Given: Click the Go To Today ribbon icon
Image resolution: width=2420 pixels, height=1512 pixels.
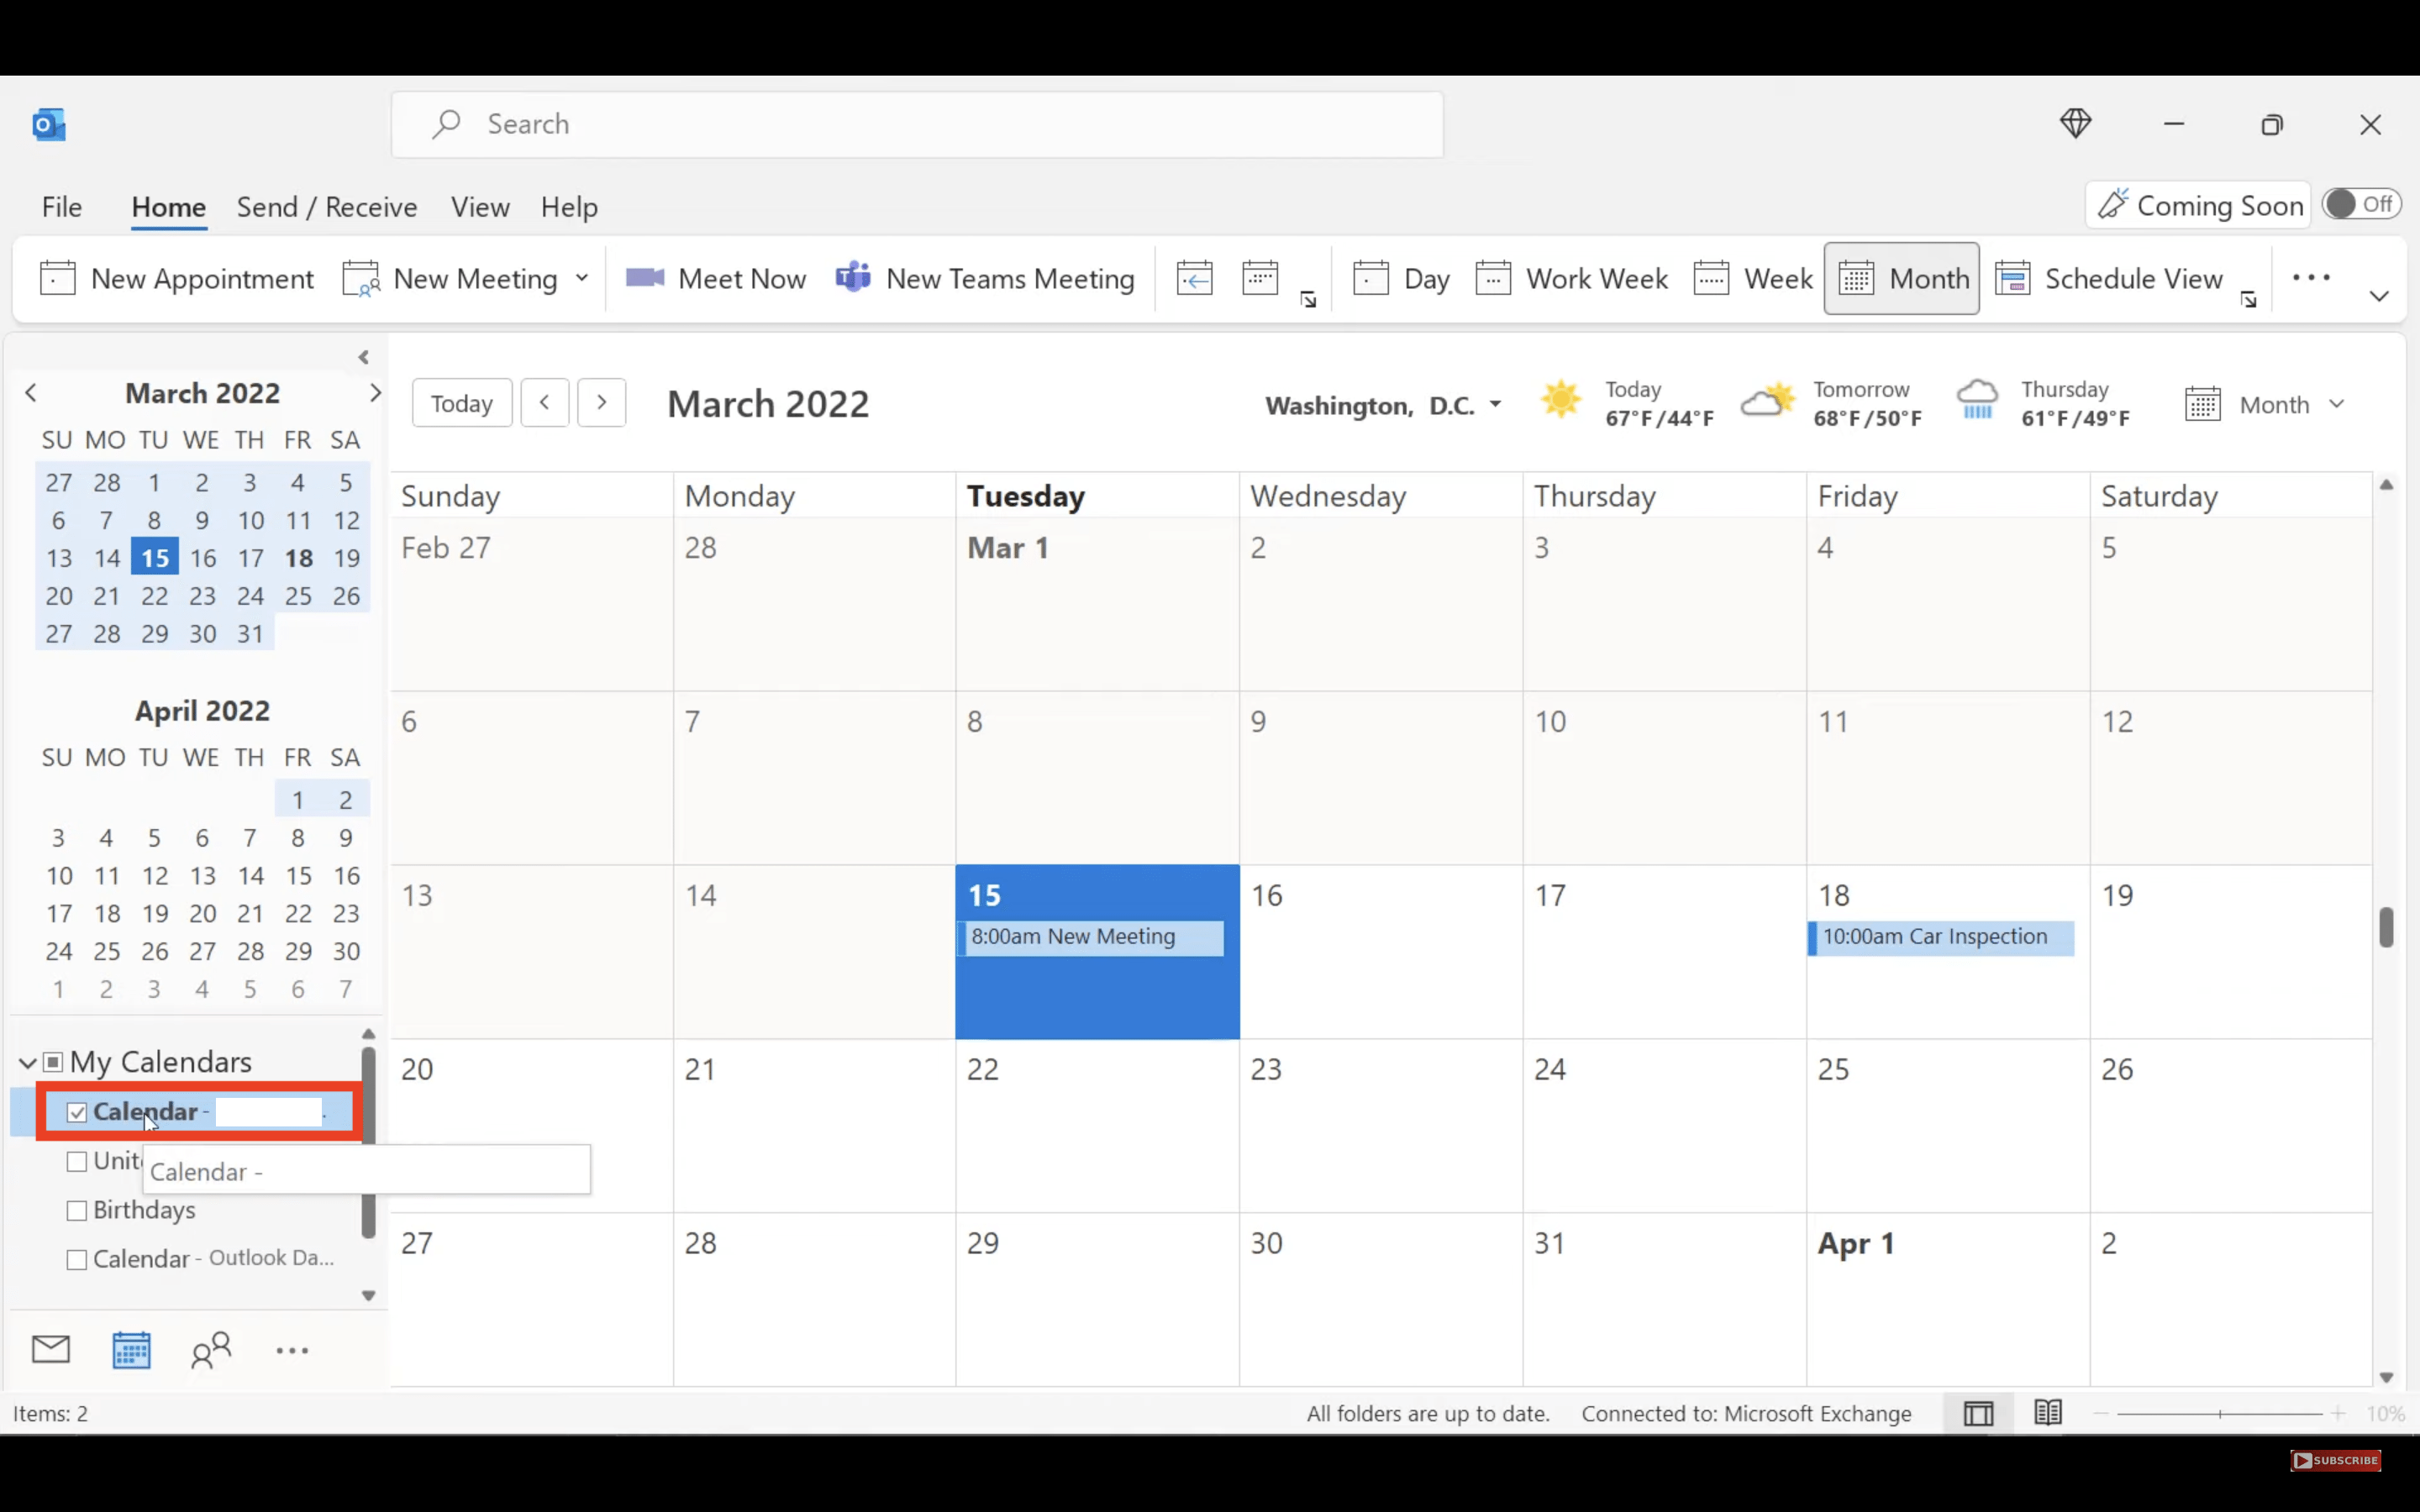Looking at the screenshot, I should (x=1194, y=279).
